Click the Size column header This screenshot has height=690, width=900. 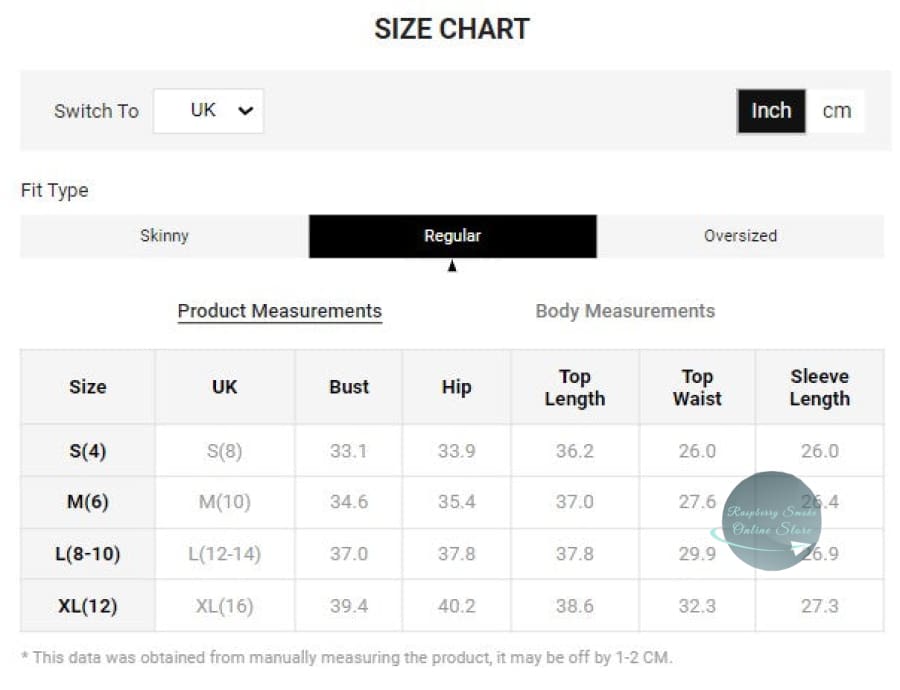[88, 387]
